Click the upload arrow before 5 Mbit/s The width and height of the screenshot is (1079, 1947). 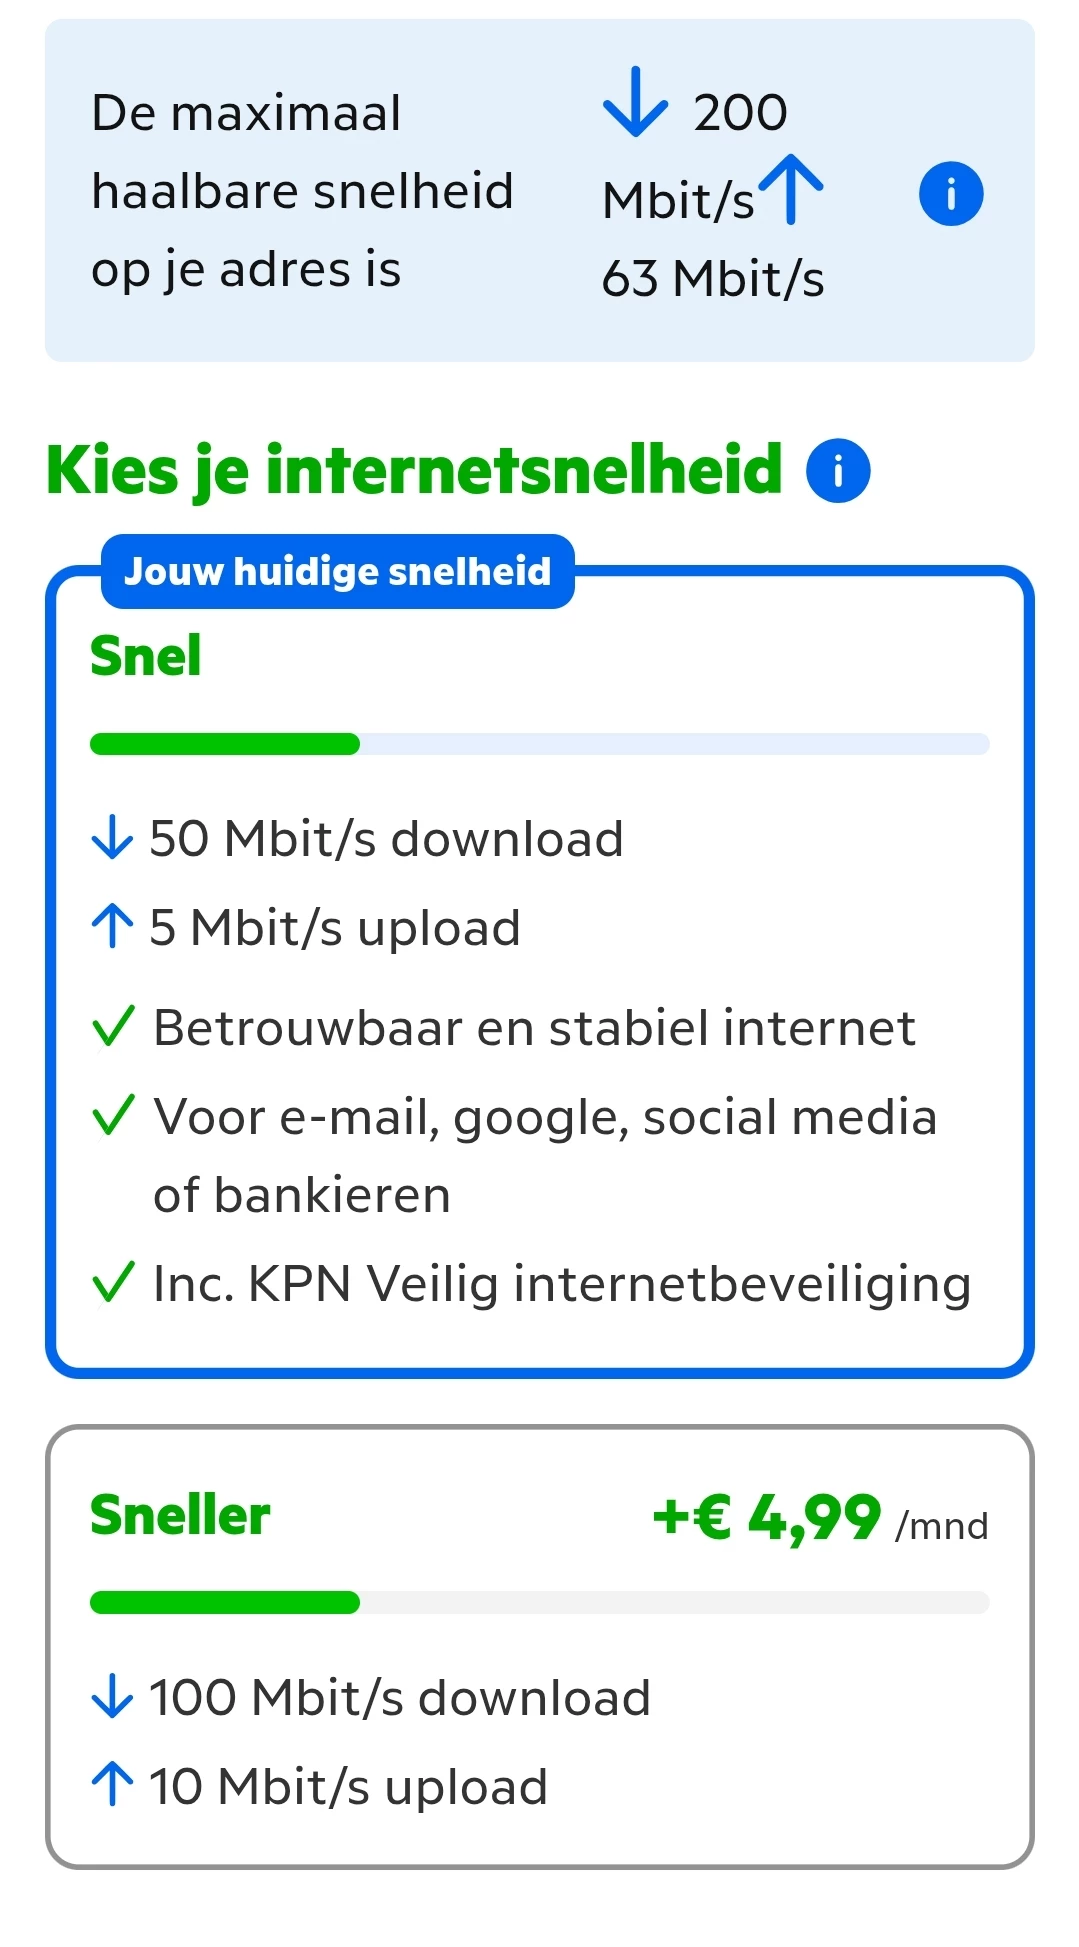click(112, 926)
